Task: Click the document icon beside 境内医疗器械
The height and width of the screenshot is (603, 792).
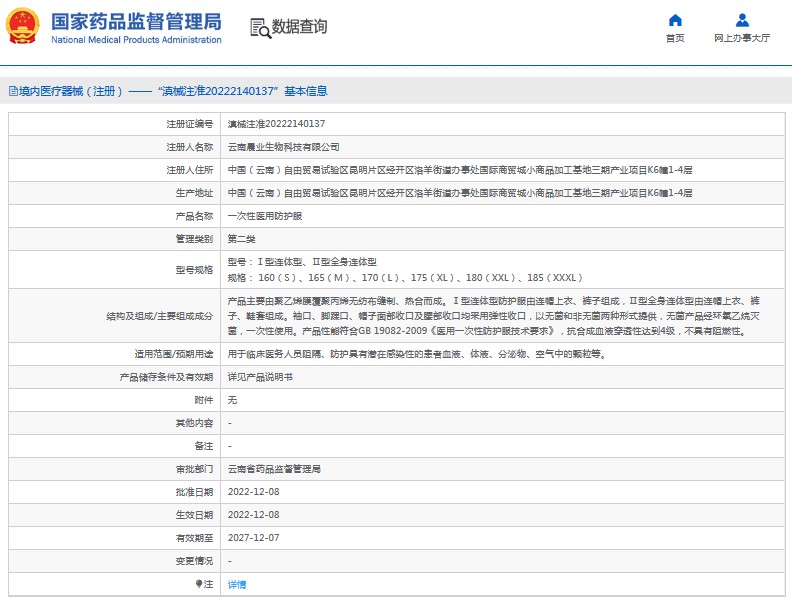Action: pos(13,91)
